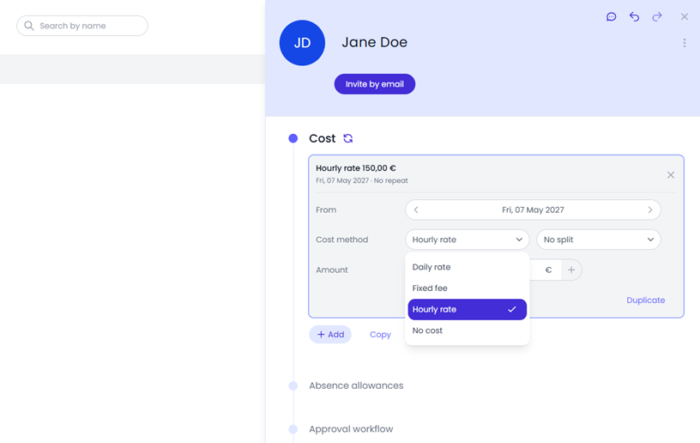Click the Absence allowances bullet dot

293,386
